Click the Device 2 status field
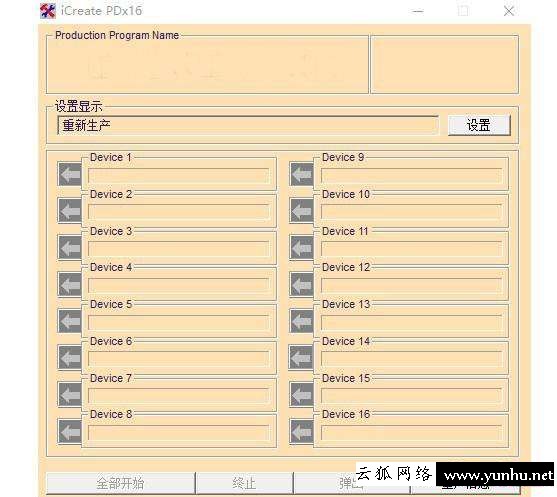The width and height of the screenshot is (557, 497). click(179, 212)
